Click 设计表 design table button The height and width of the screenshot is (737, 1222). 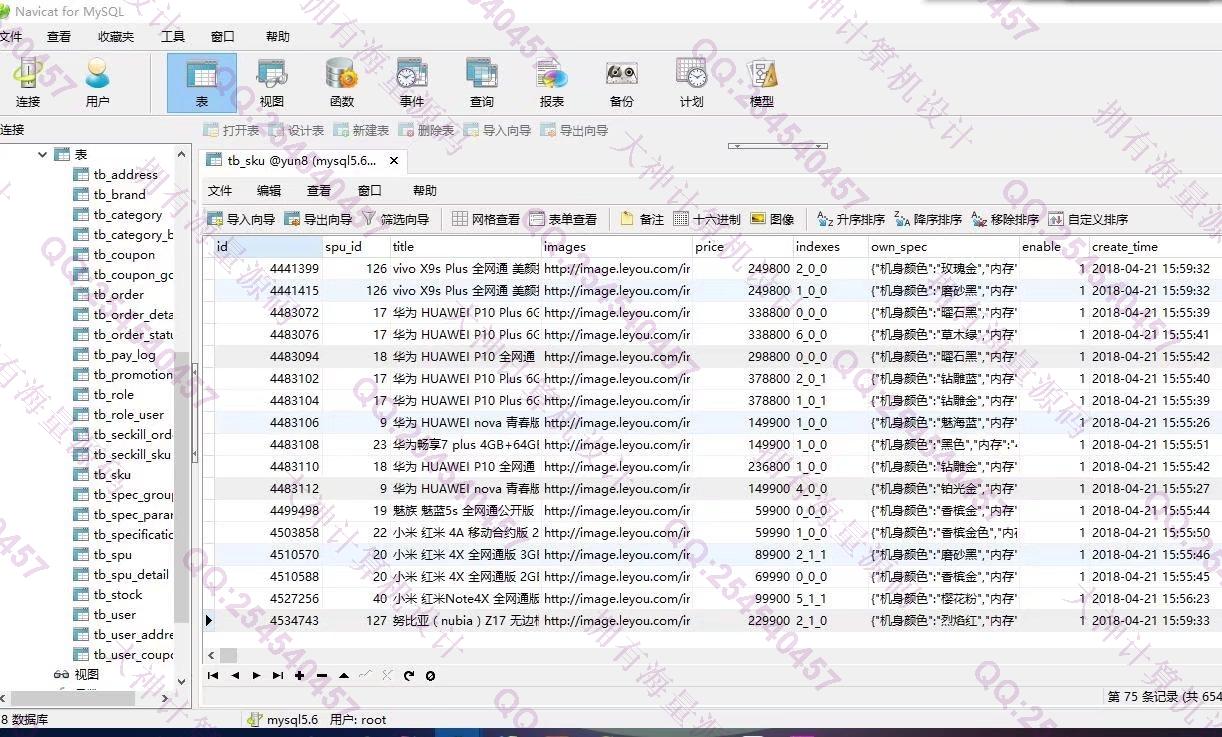(x=296, y=130)
